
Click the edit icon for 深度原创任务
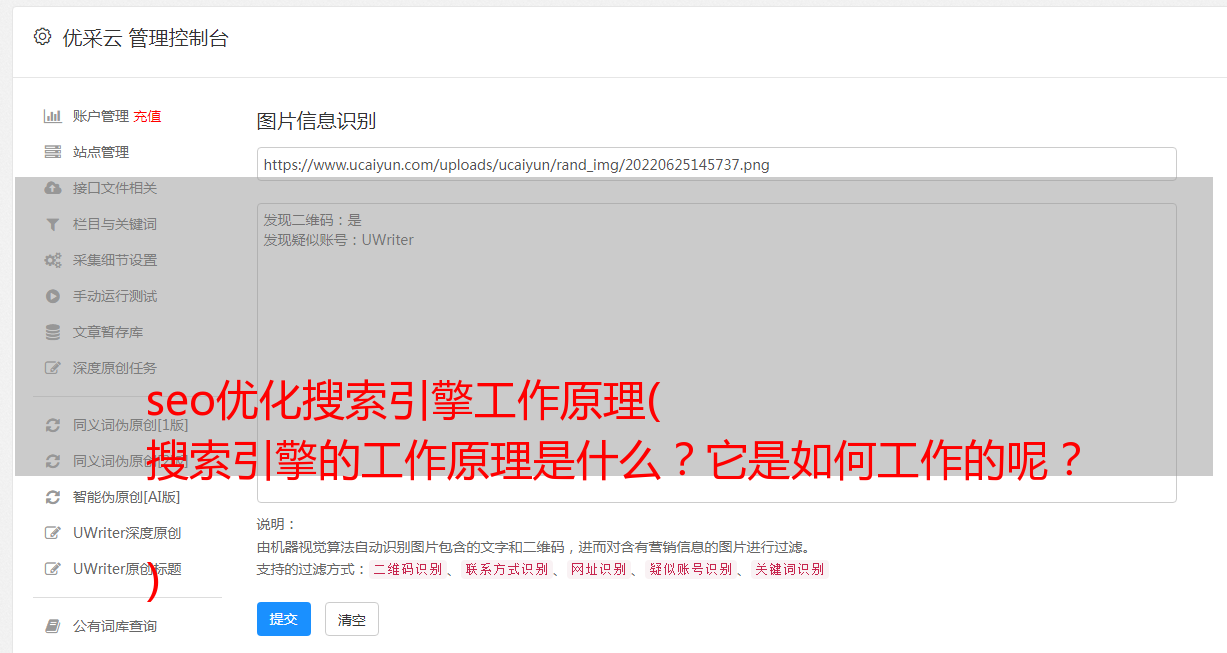coord(53,368)
